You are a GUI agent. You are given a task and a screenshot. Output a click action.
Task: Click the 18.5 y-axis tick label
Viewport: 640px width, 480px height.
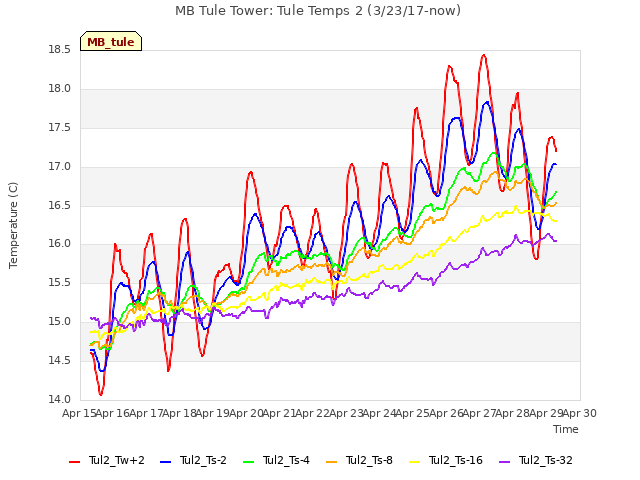[x=60, y=50]
